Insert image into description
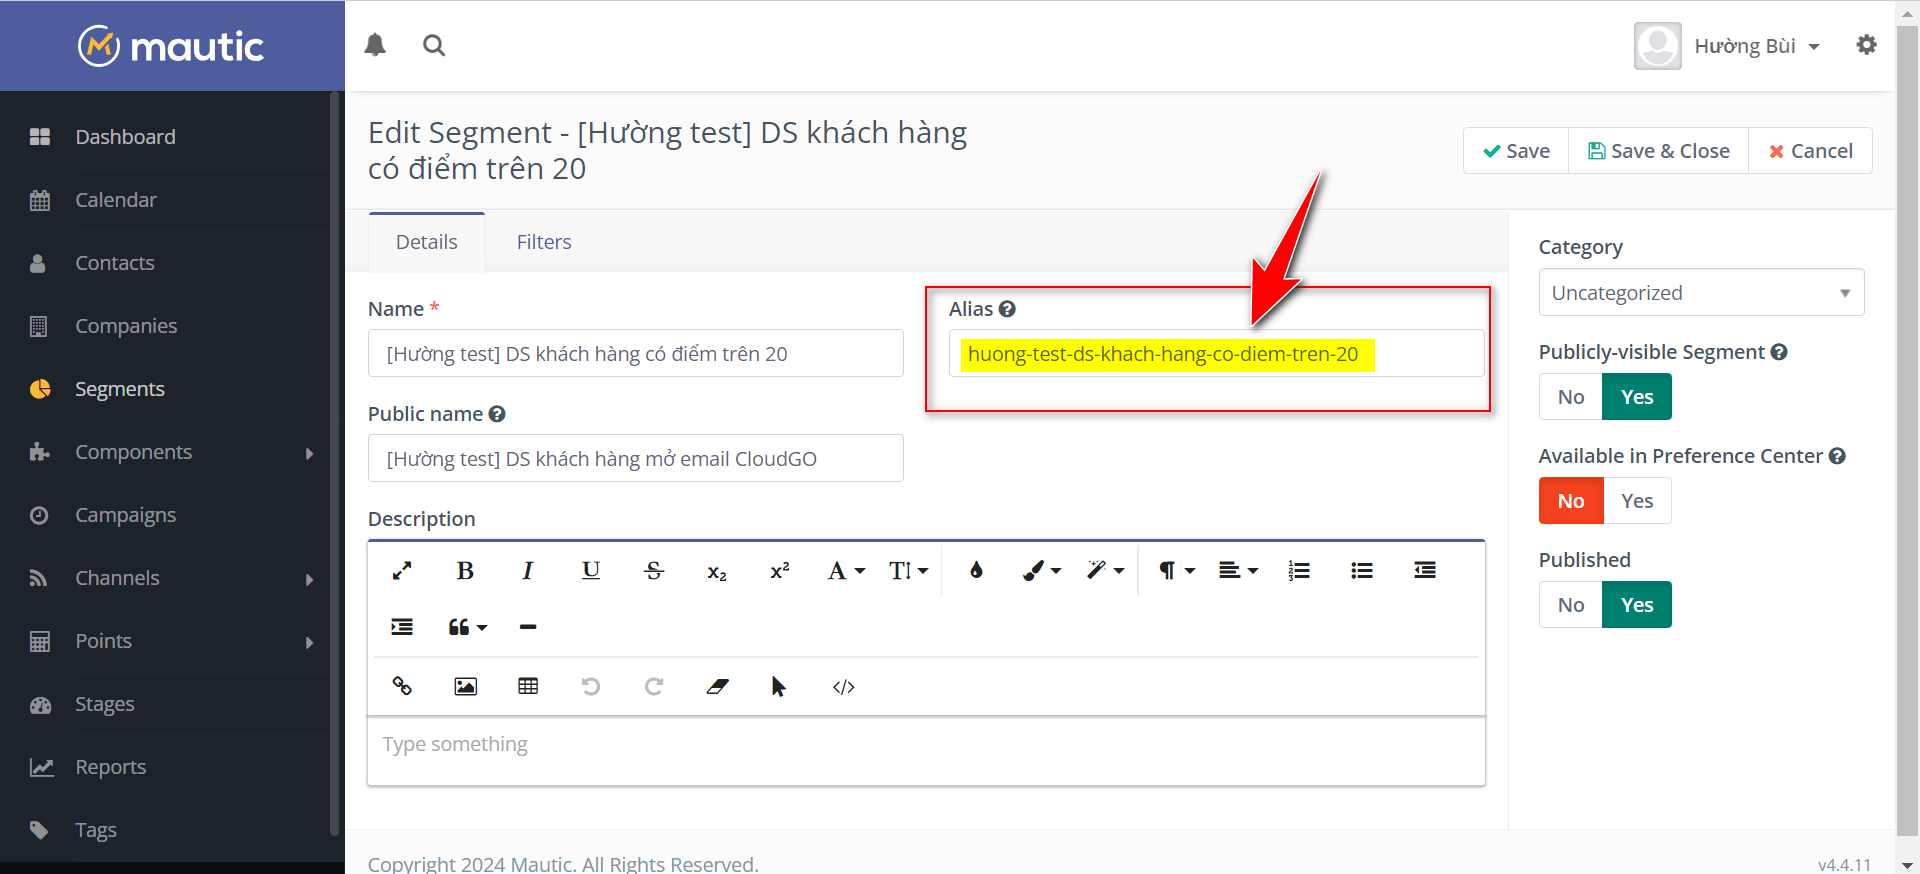This screenshot has width=1920, height=874. point(465,686)
